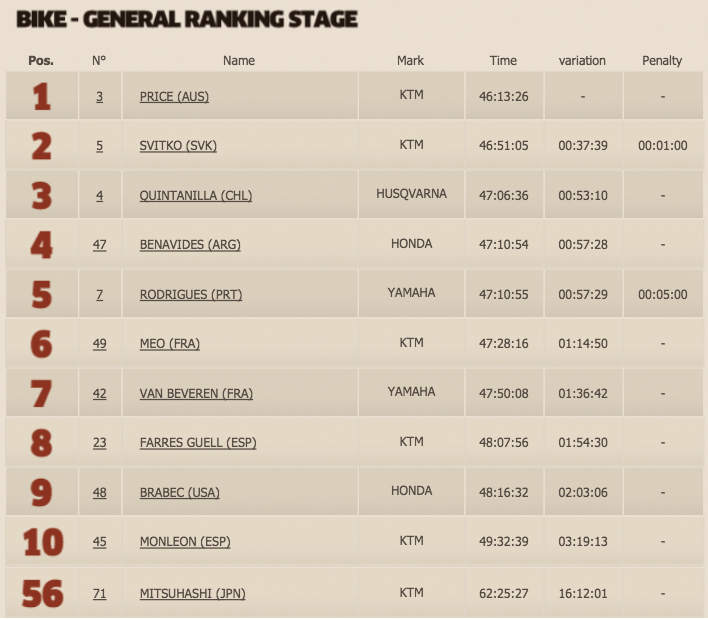The height and width of the screenshot is (620, 708).
Task: Open bike number 47 link
Action: (x=99, y=245)
